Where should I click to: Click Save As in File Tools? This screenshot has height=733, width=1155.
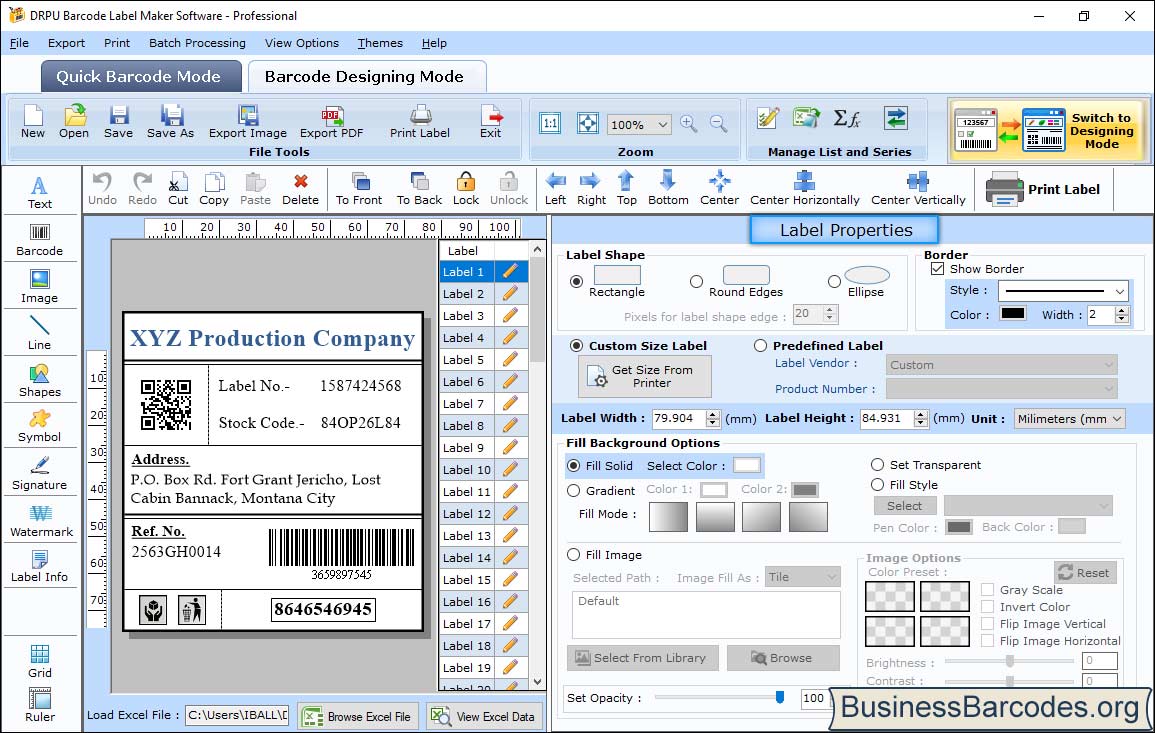point(170,122)
